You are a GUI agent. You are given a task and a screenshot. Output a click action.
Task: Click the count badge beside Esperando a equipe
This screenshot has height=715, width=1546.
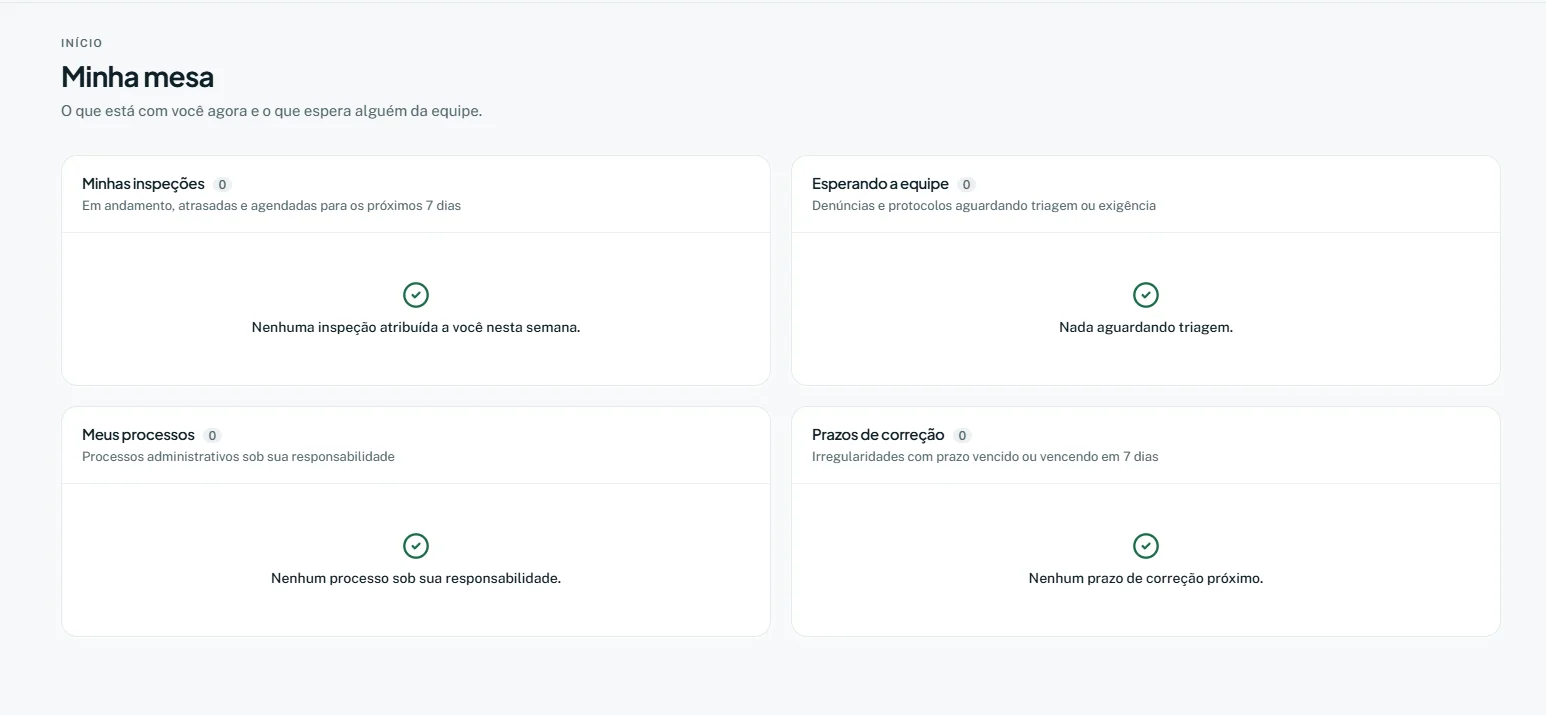(966, 185)
